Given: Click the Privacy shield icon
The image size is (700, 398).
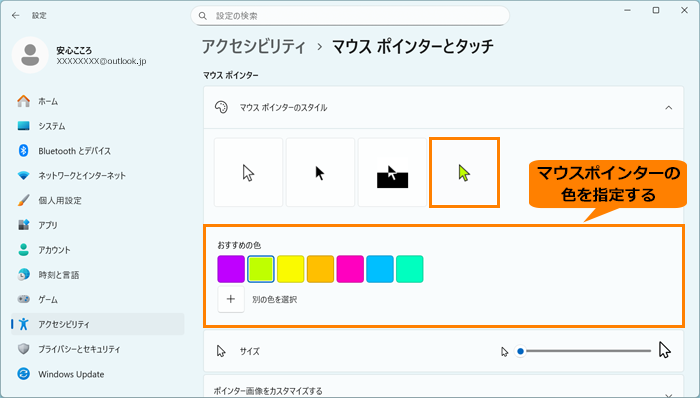Looking at the screenshot, I should click(24, 349).
